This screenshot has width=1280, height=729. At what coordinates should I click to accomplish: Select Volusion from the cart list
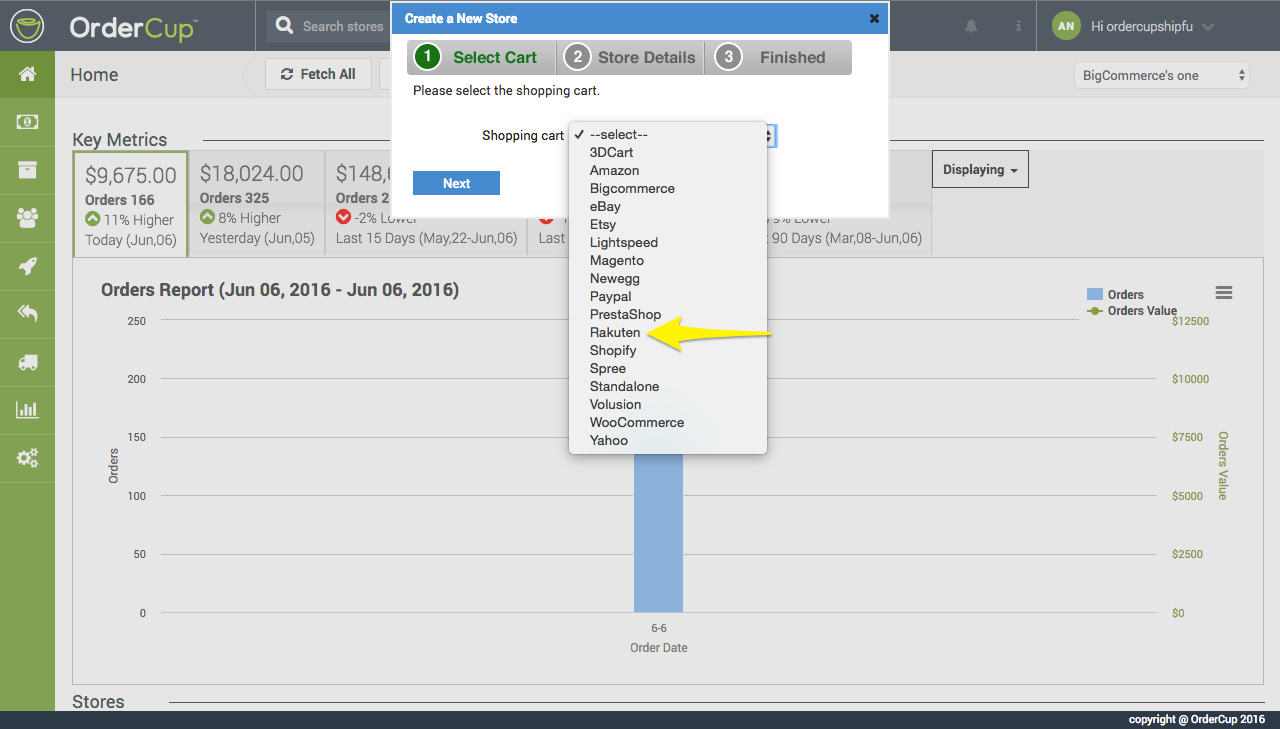coord(668,404)
